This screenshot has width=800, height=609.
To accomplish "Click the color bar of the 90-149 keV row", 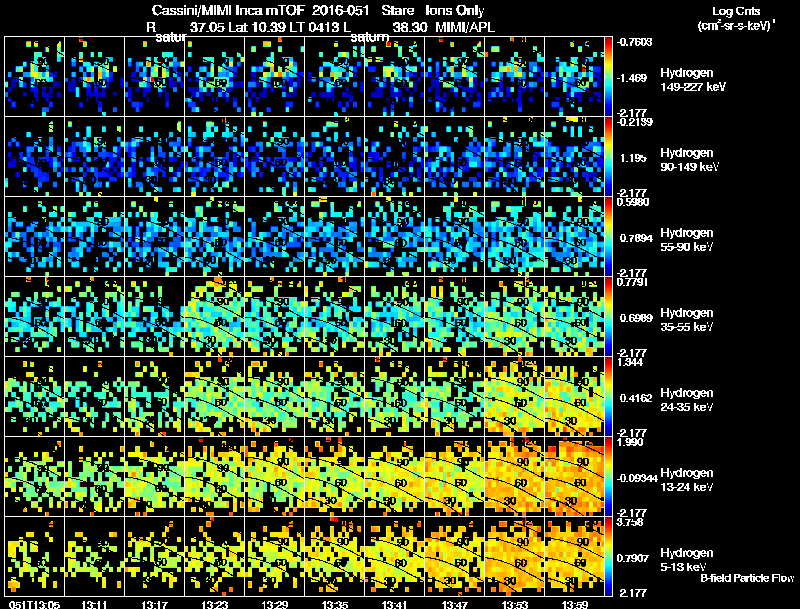I will (x=609, y=156).
